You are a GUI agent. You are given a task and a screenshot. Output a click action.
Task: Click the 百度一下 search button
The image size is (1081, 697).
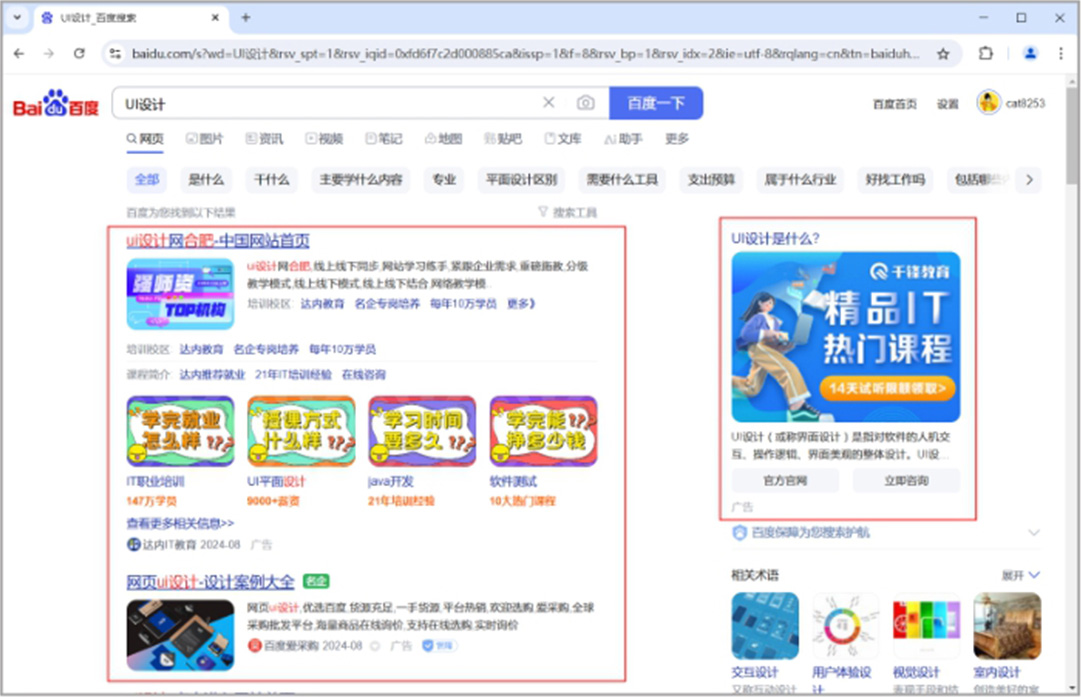click(656, 103)
